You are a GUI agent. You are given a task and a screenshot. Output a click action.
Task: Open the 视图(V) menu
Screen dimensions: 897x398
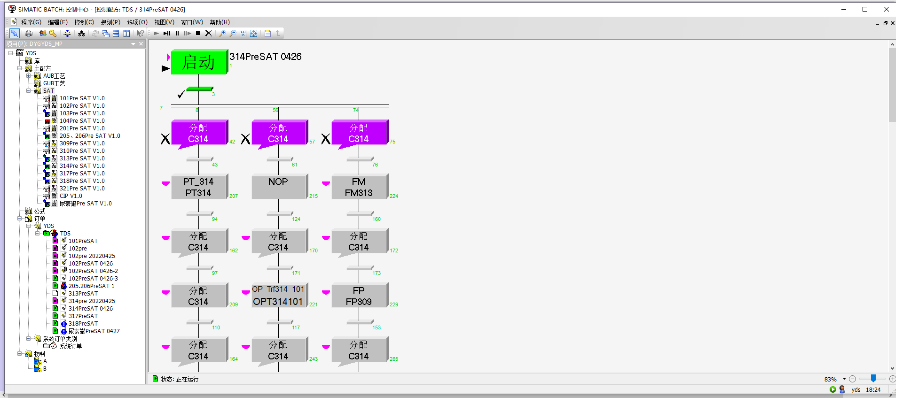(164, 22)
